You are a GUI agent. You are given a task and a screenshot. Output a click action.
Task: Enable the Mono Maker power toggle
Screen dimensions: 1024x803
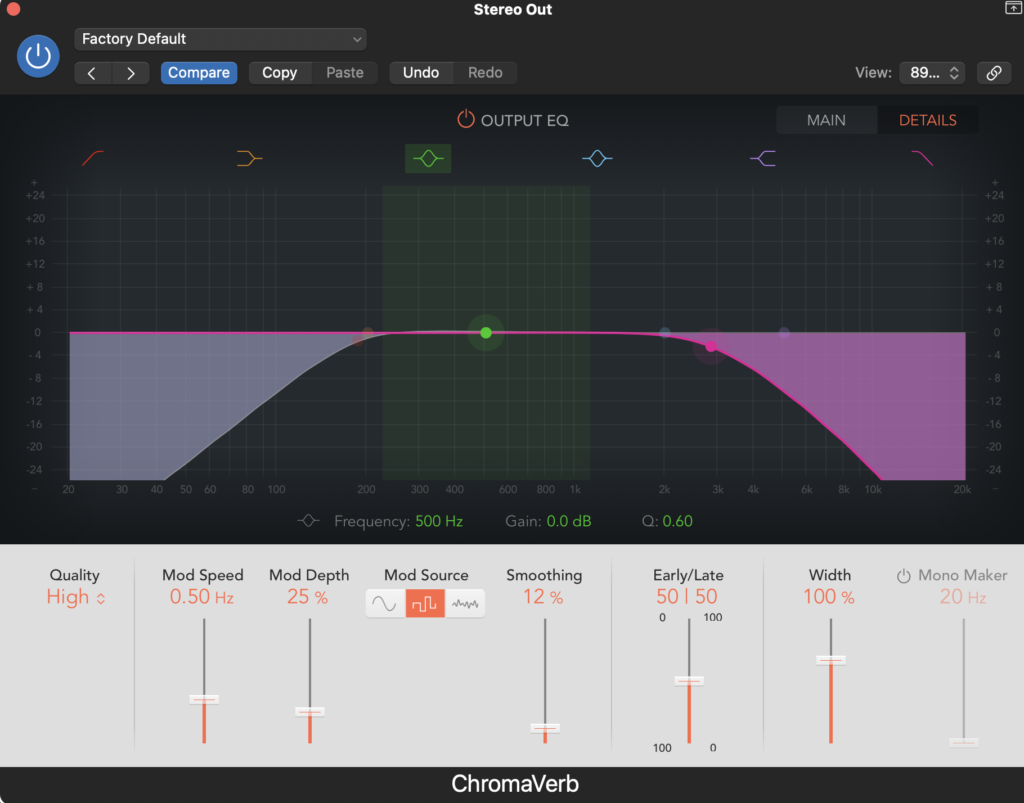point(903,576)
